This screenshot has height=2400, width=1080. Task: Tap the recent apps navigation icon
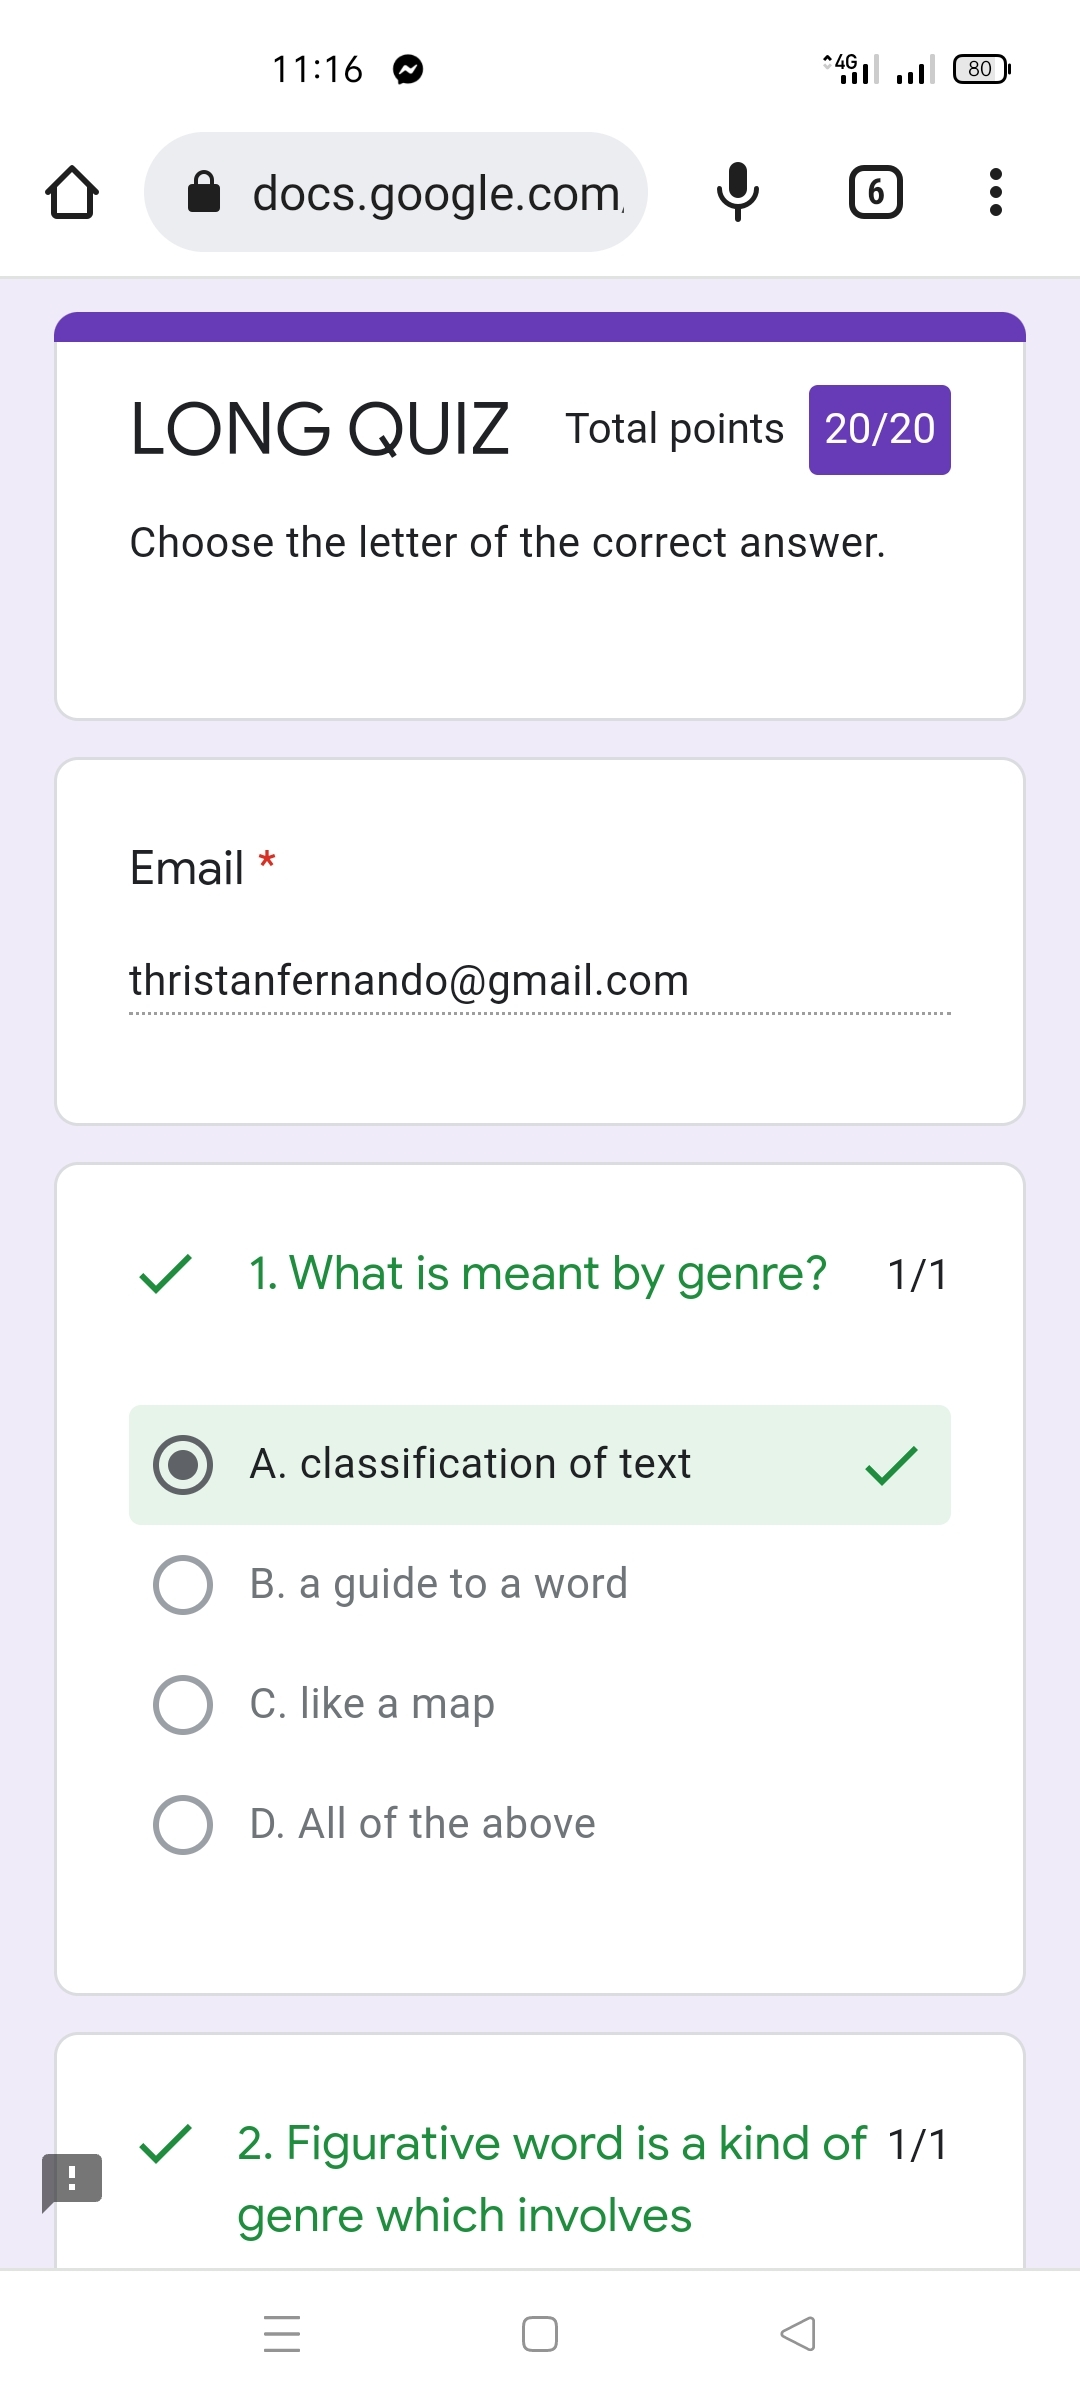tap(282, 2334)
